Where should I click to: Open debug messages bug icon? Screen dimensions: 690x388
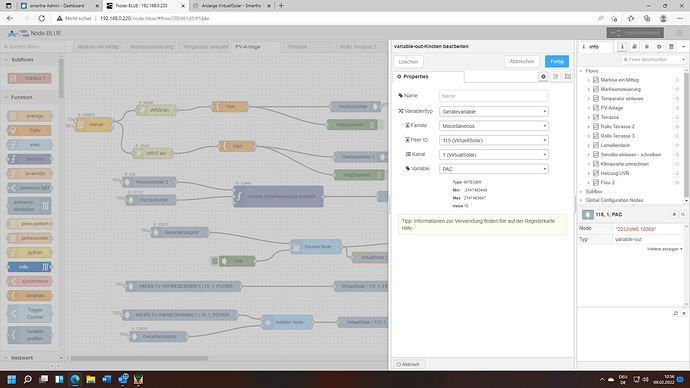point(646,47)
